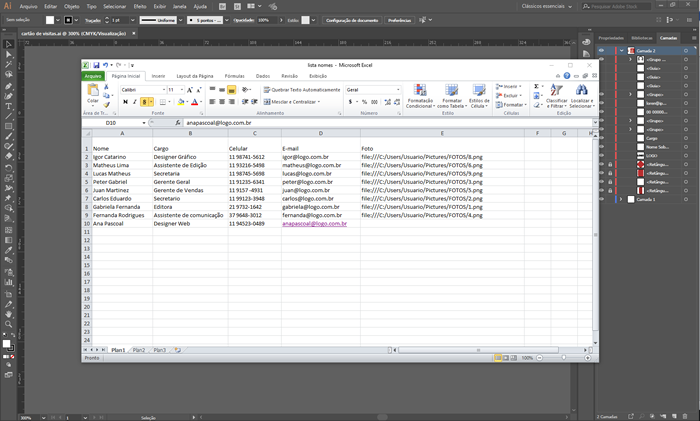Screen dimensions: 700x421
Task: Expand the Camada 1 layer
Action: pos(621,199)
